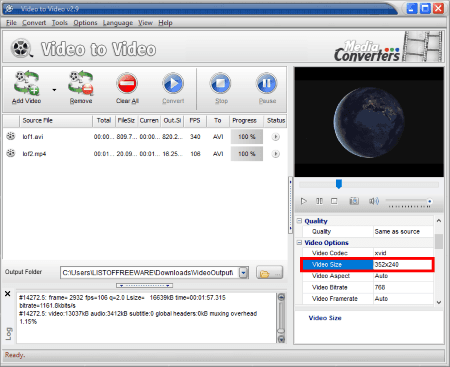This screenshot has width=450, height=367.
Task: Click the Video Aspect value Auto
Action: point(403,276)
